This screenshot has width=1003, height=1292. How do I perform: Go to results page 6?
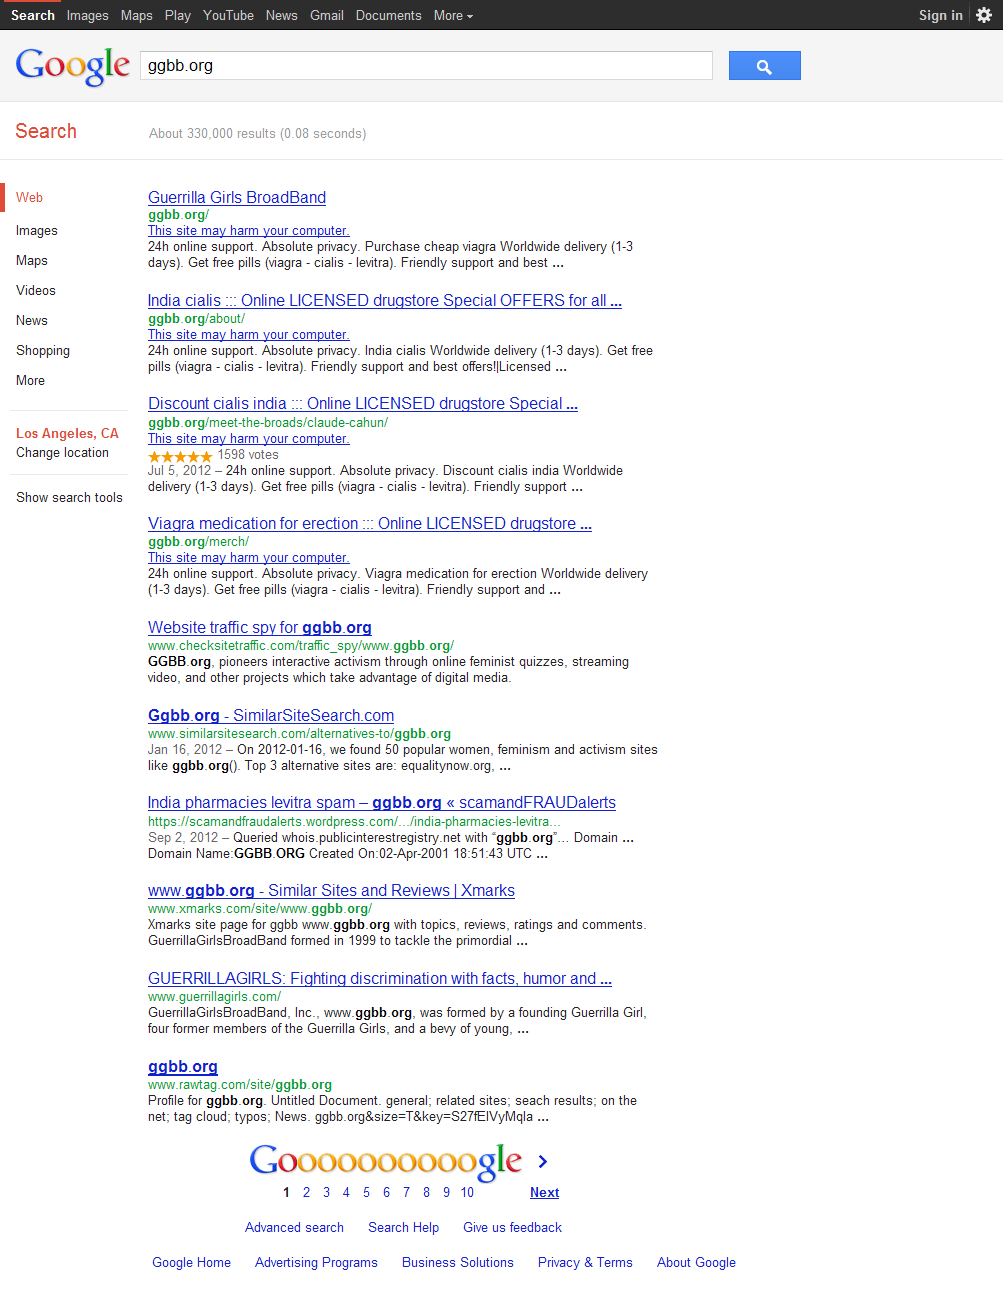(386, 1192)
